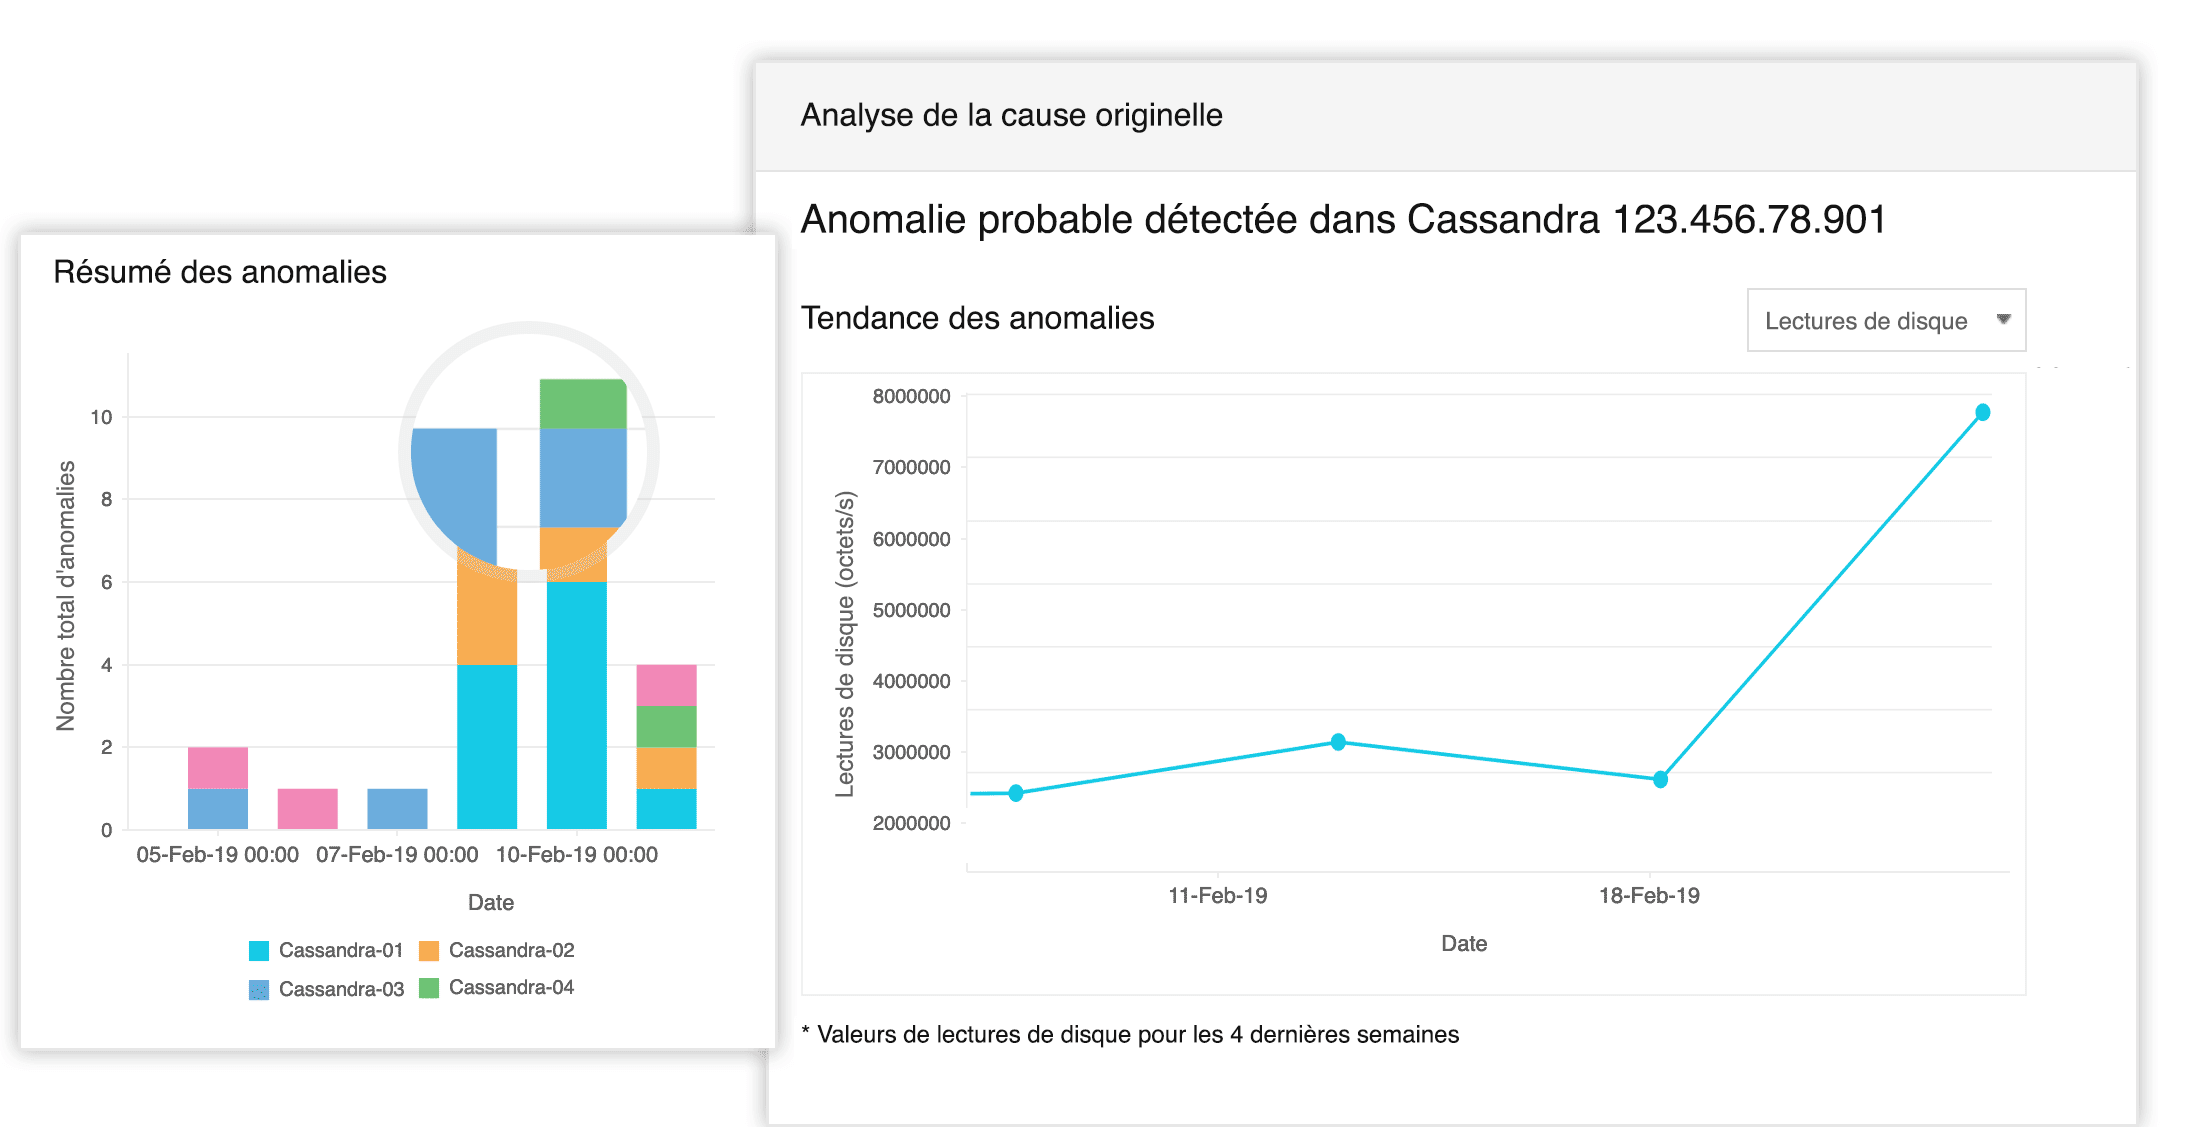Click the green segment atop the tallest bar
2194x1127 pixels.
point(583,404)
